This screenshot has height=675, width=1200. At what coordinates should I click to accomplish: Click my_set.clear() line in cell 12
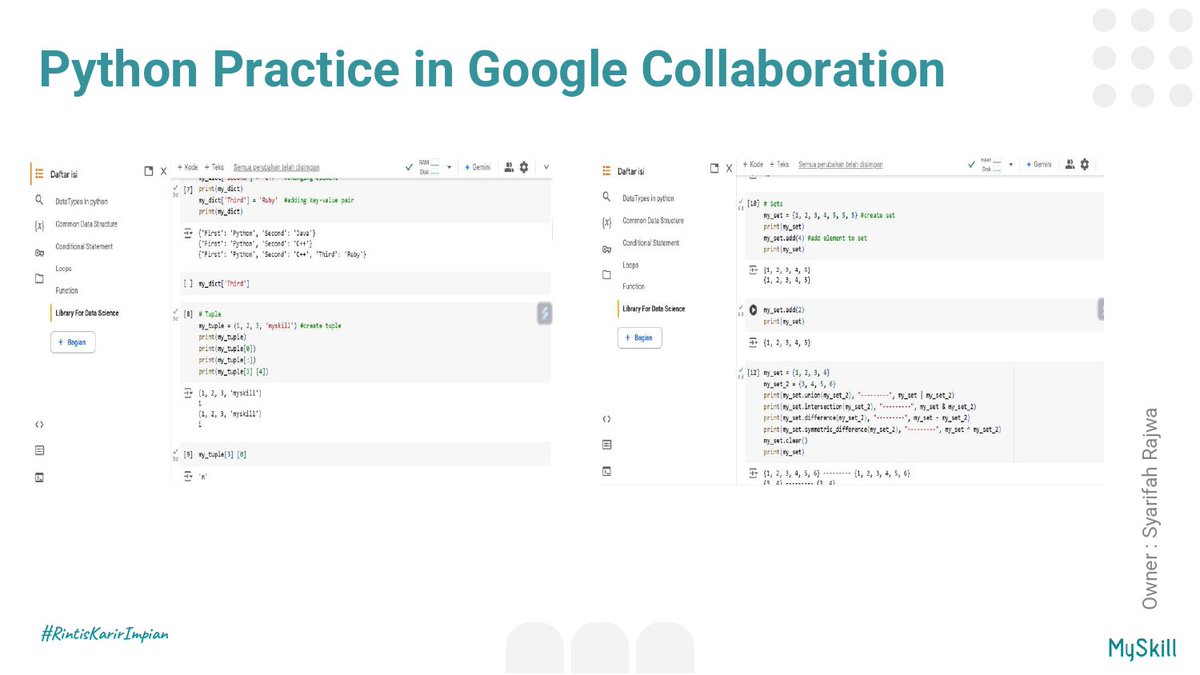click(x=786, y=440)
